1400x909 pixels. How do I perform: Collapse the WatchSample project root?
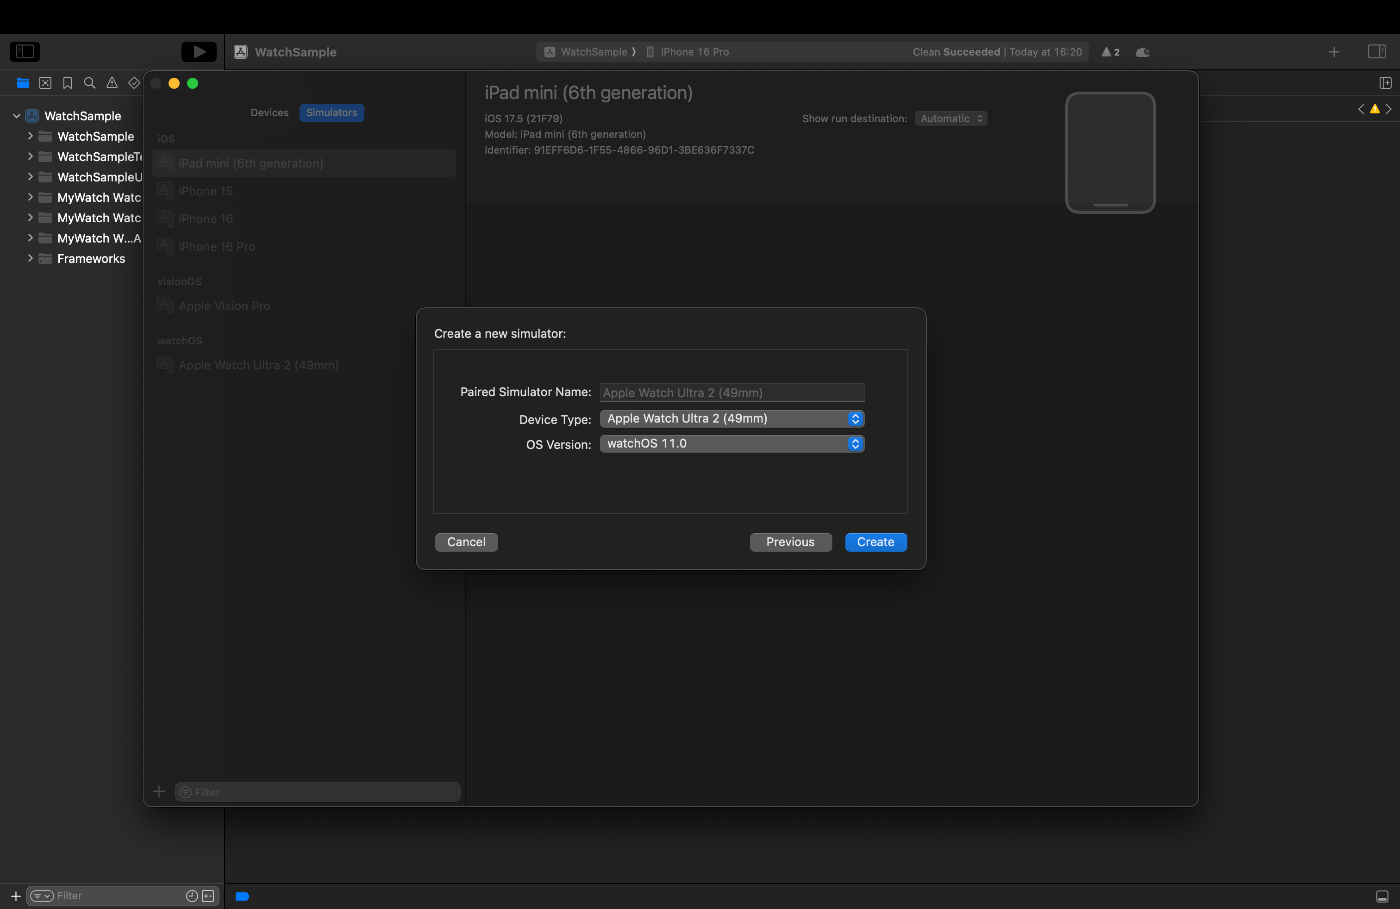coord(16,116)
